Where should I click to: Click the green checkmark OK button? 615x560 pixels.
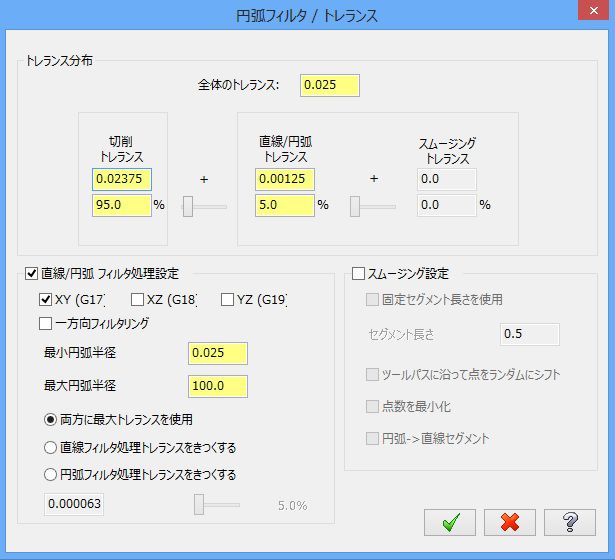[x=449, y=522]
